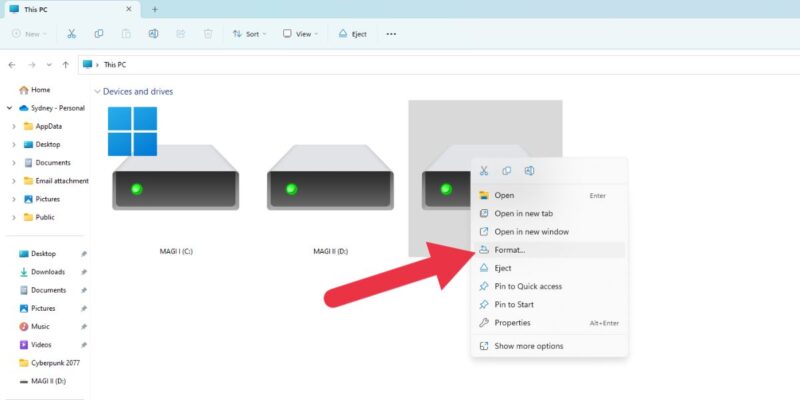The image size is (800, 400).
Task: Select the MAGI II (D:) drive
Action: tap(331, 180)
